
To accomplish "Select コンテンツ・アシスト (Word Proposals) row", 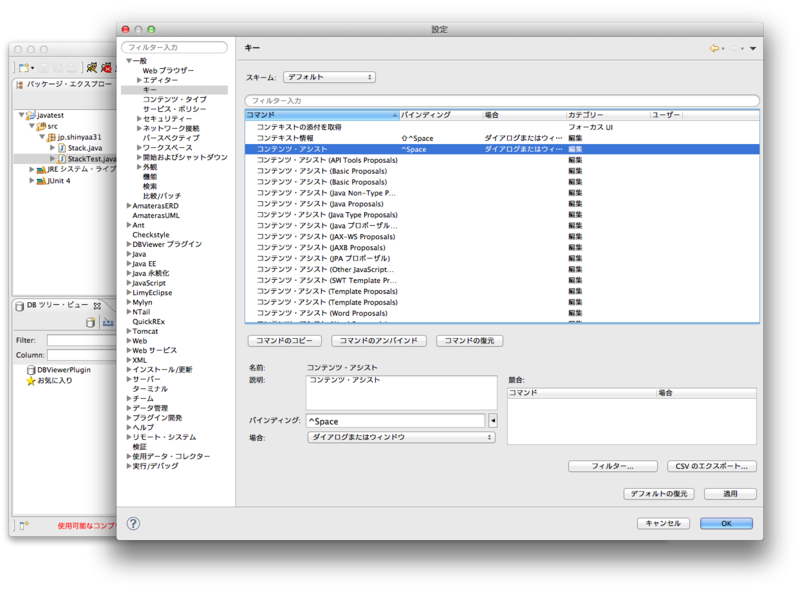I will [502, 313].
